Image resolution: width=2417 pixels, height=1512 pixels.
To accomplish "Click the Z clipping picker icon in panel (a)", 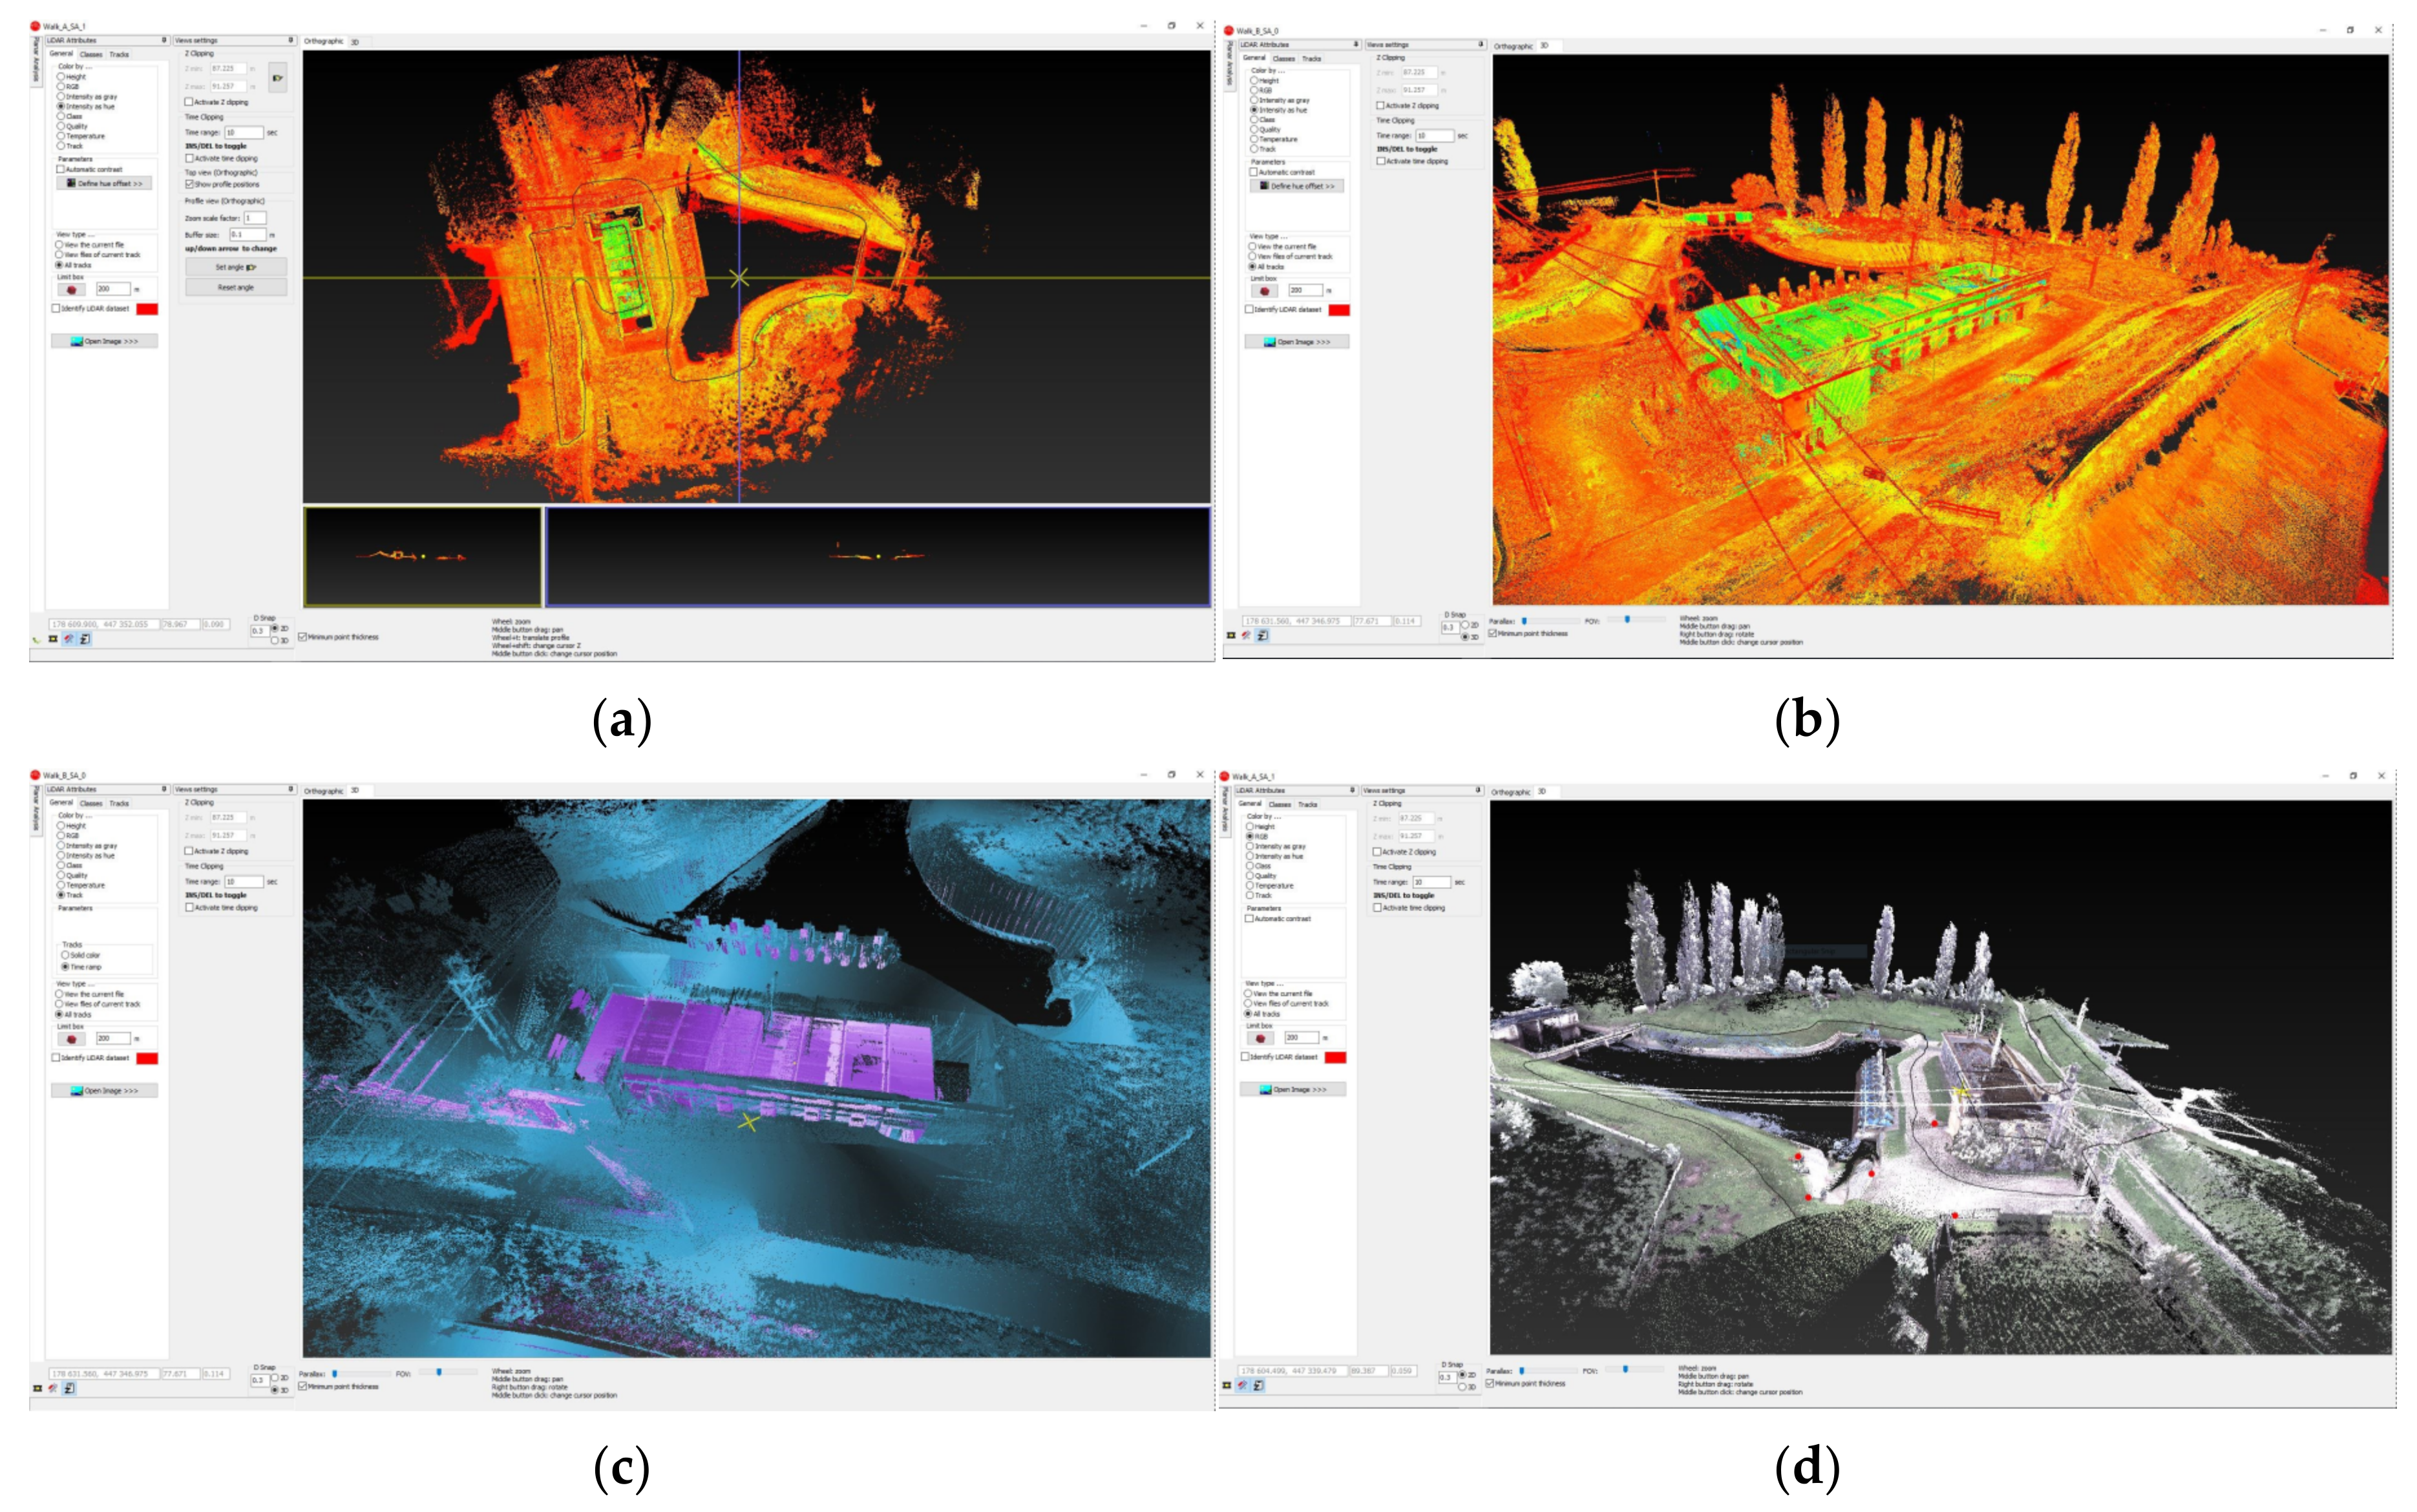I will point(277,77).
